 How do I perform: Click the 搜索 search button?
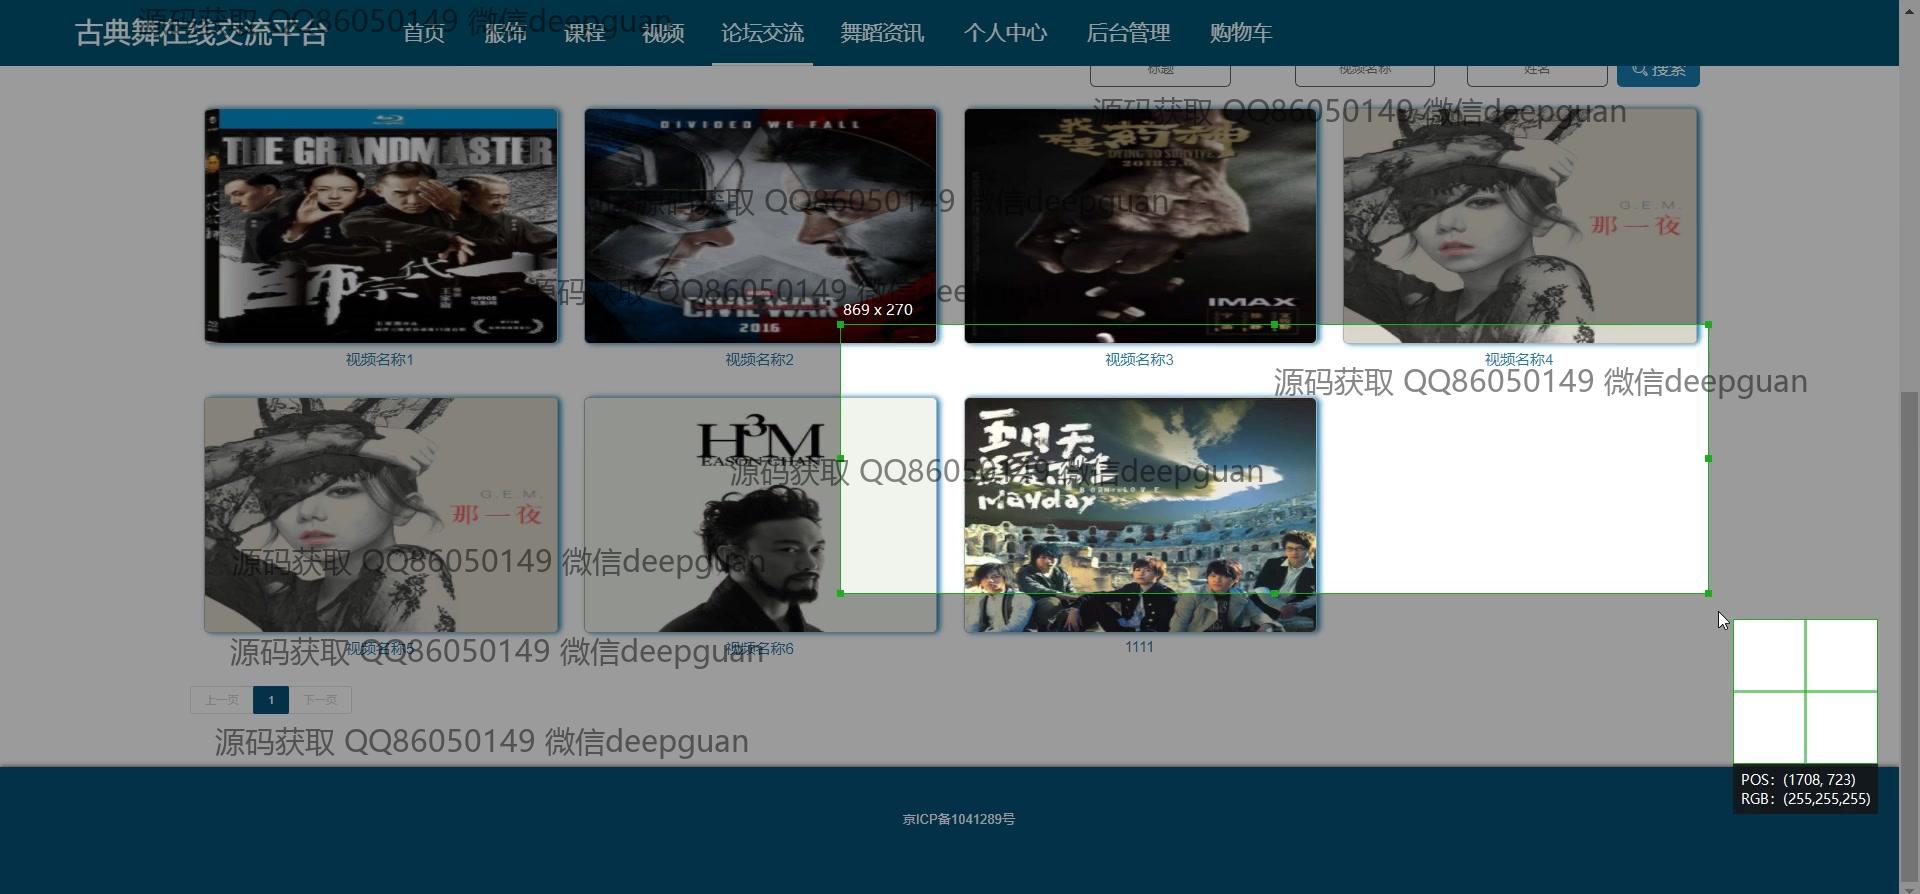coord(1658,75)
